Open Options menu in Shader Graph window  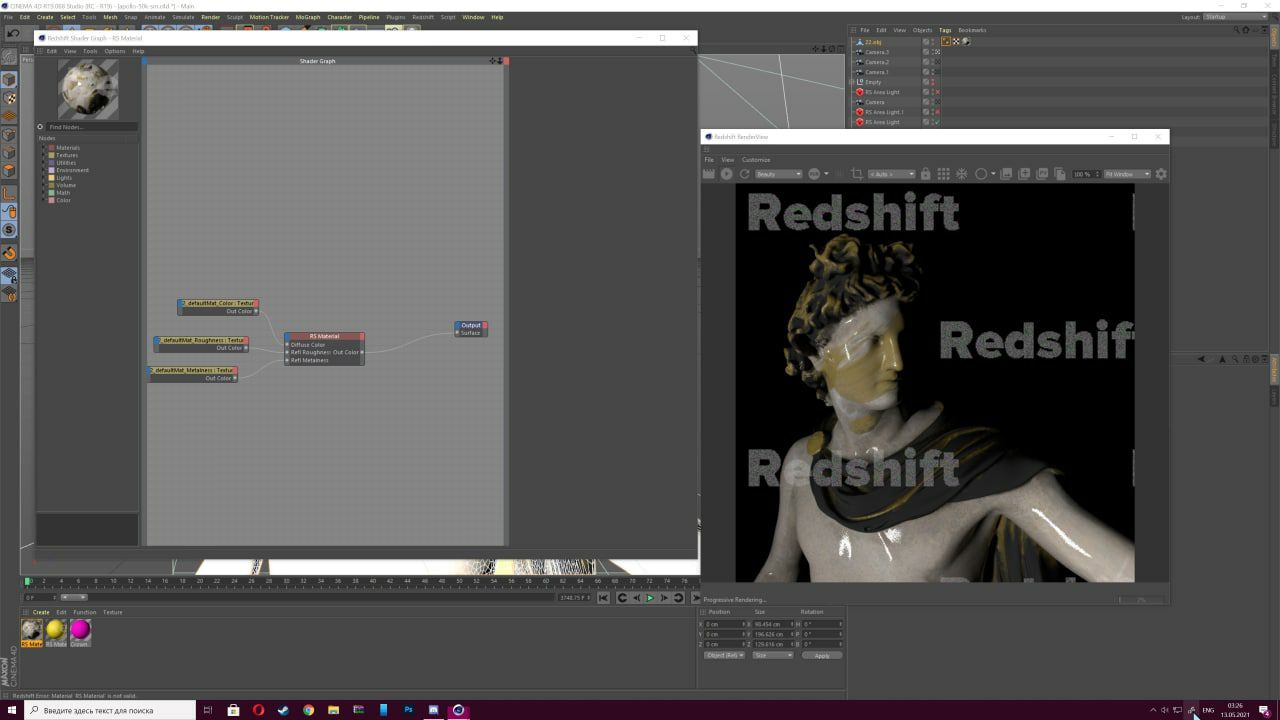[115, 51]
